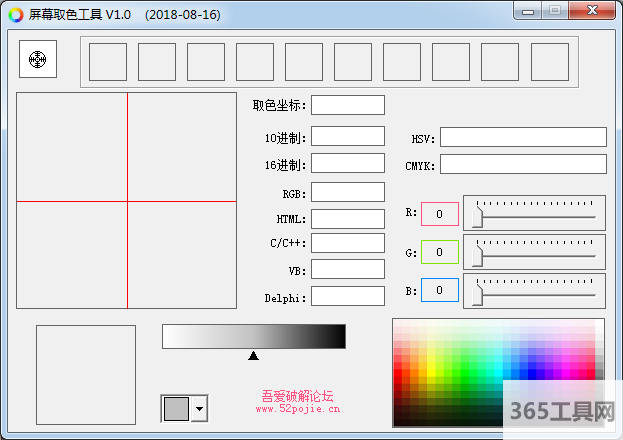Click the B slider handle
The width and height of the screenshot is (623, 440).
point(479,291)
